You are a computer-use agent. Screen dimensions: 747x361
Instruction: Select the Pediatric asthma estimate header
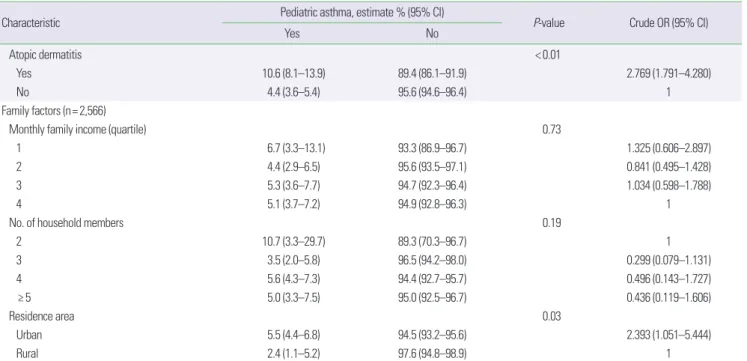(362, 12)
